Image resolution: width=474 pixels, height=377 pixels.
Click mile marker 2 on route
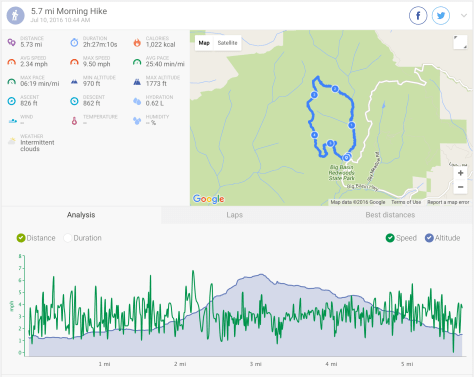(335, 89)
